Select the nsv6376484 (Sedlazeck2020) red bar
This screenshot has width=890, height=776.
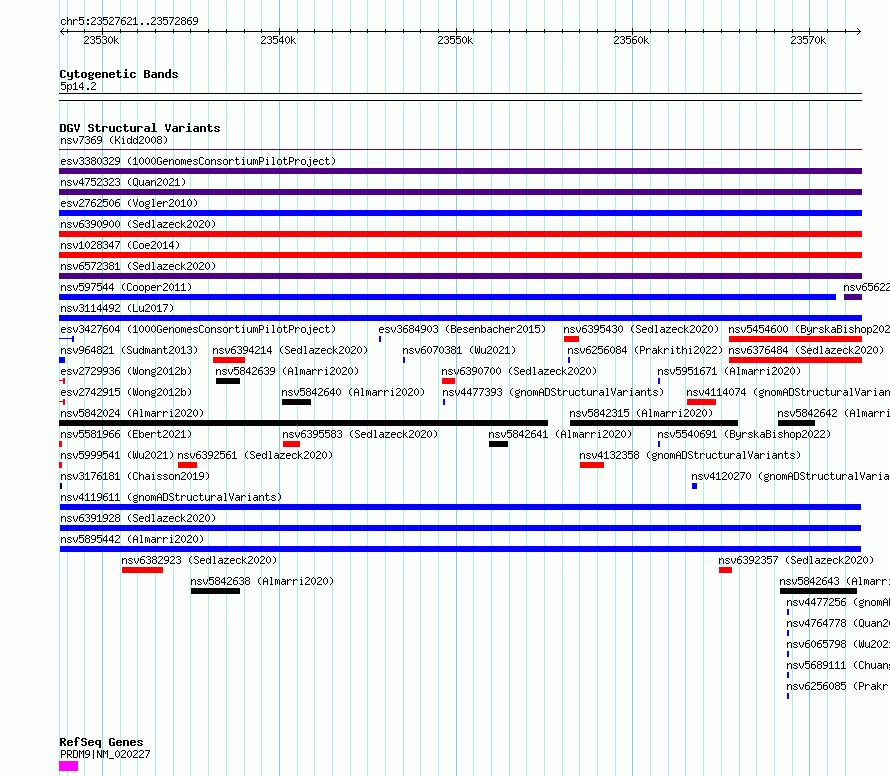coord(795,360)
